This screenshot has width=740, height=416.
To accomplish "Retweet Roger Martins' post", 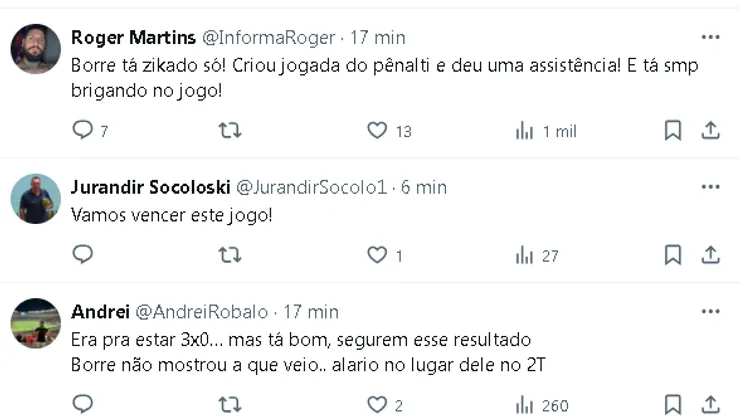I will click(x=229, y=130).
